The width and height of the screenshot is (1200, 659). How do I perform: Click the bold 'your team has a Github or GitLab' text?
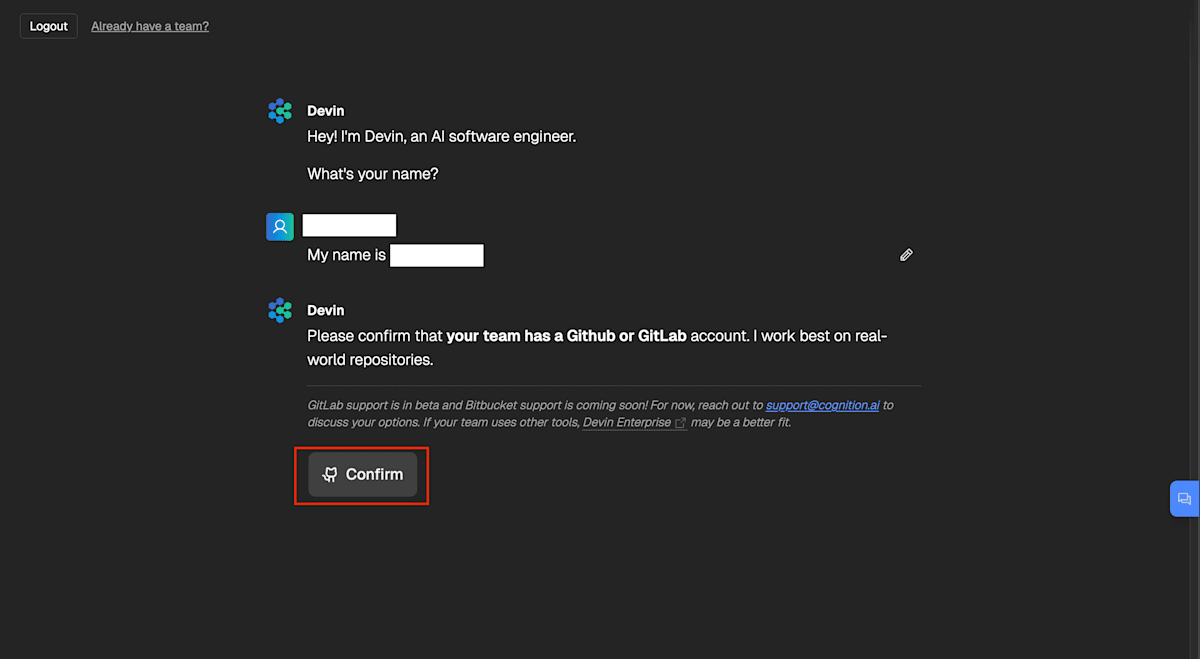pos(566,336)
